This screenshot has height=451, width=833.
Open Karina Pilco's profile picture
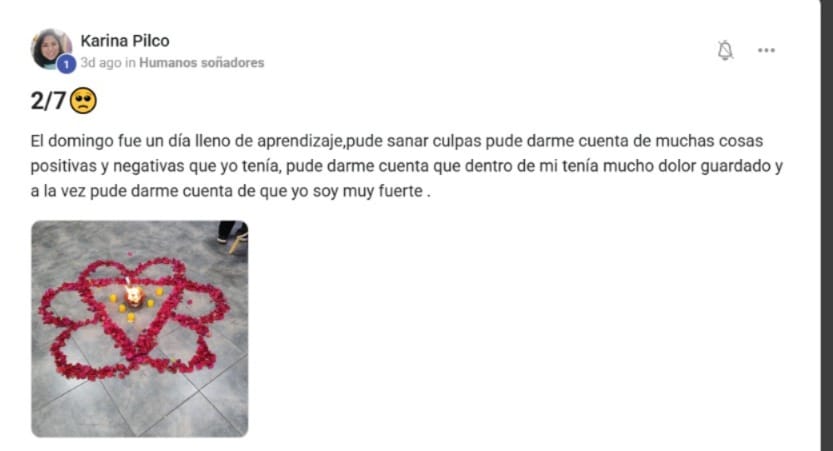(x=50, y=49)
